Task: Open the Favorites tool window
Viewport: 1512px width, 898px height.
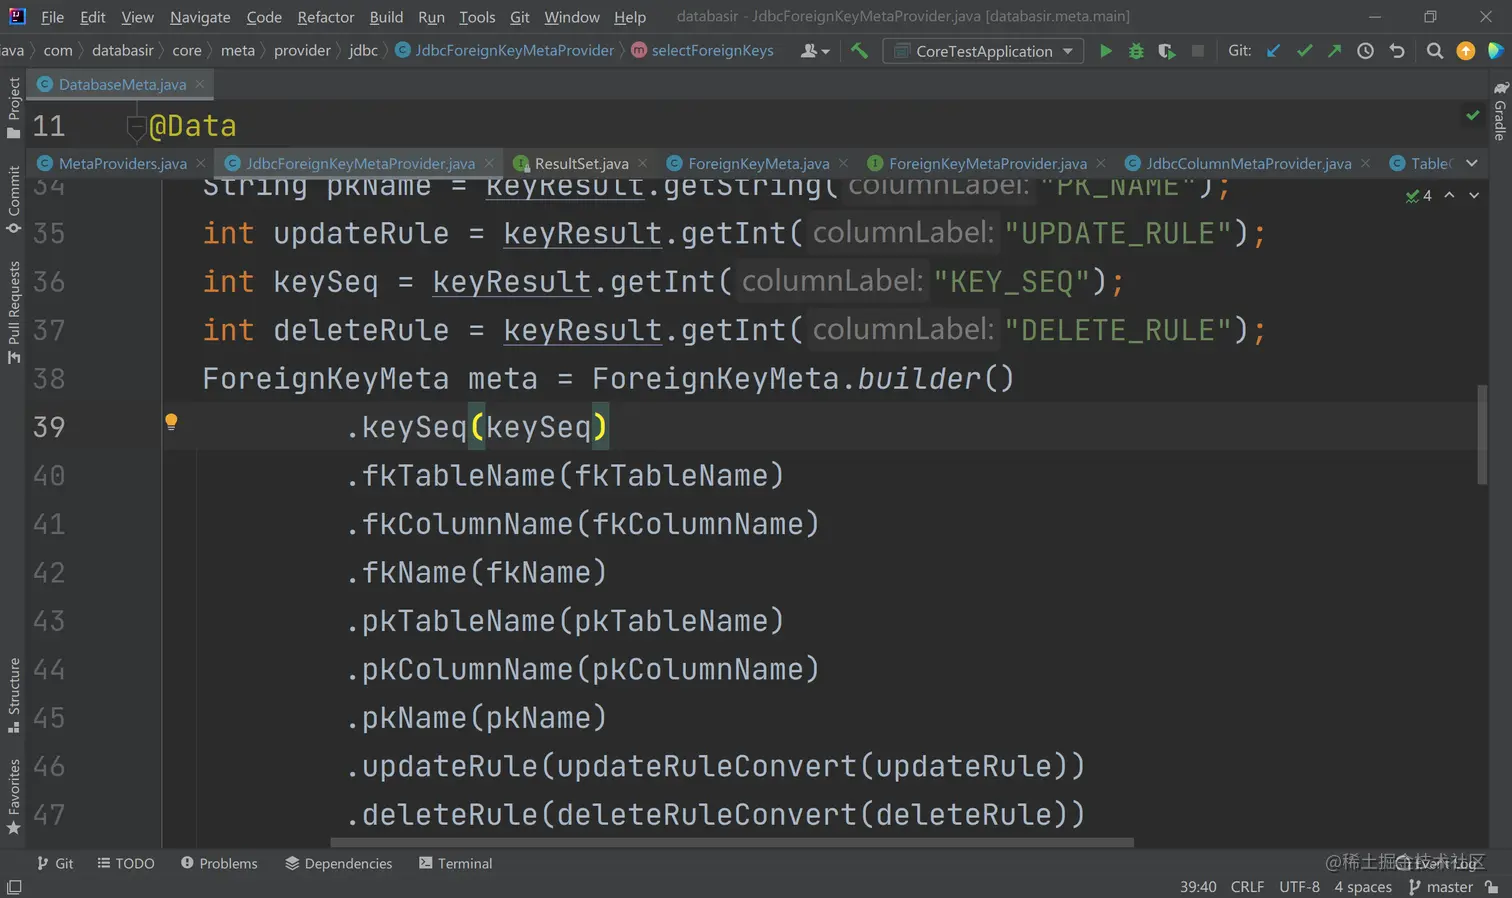Action: [13, 796]
